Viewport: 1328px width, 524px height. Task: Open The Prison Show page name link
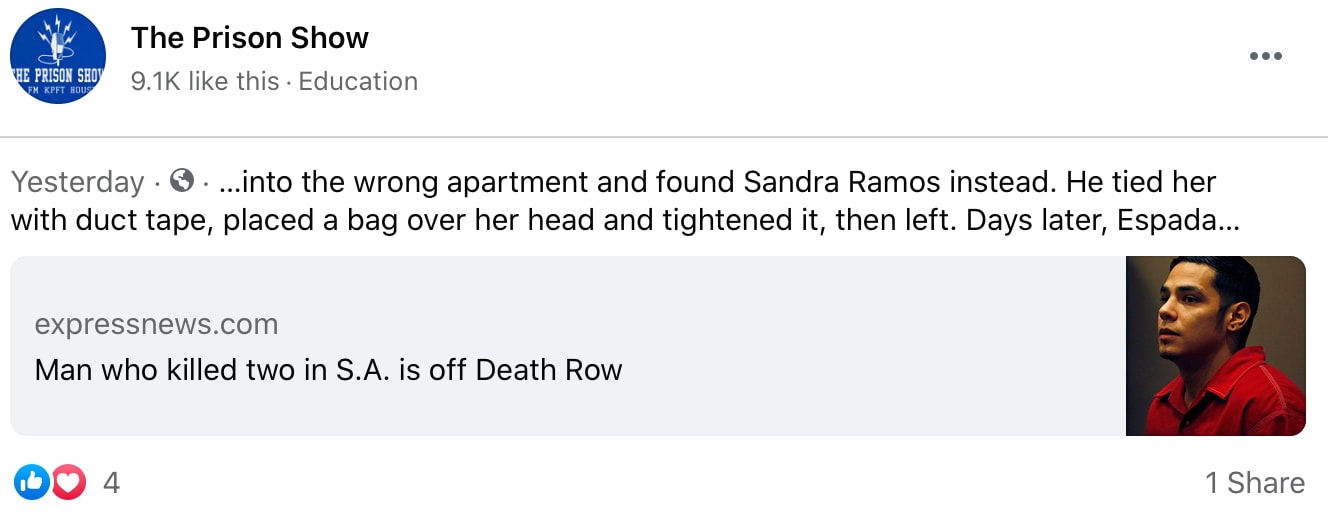click(x=249, y=38)
